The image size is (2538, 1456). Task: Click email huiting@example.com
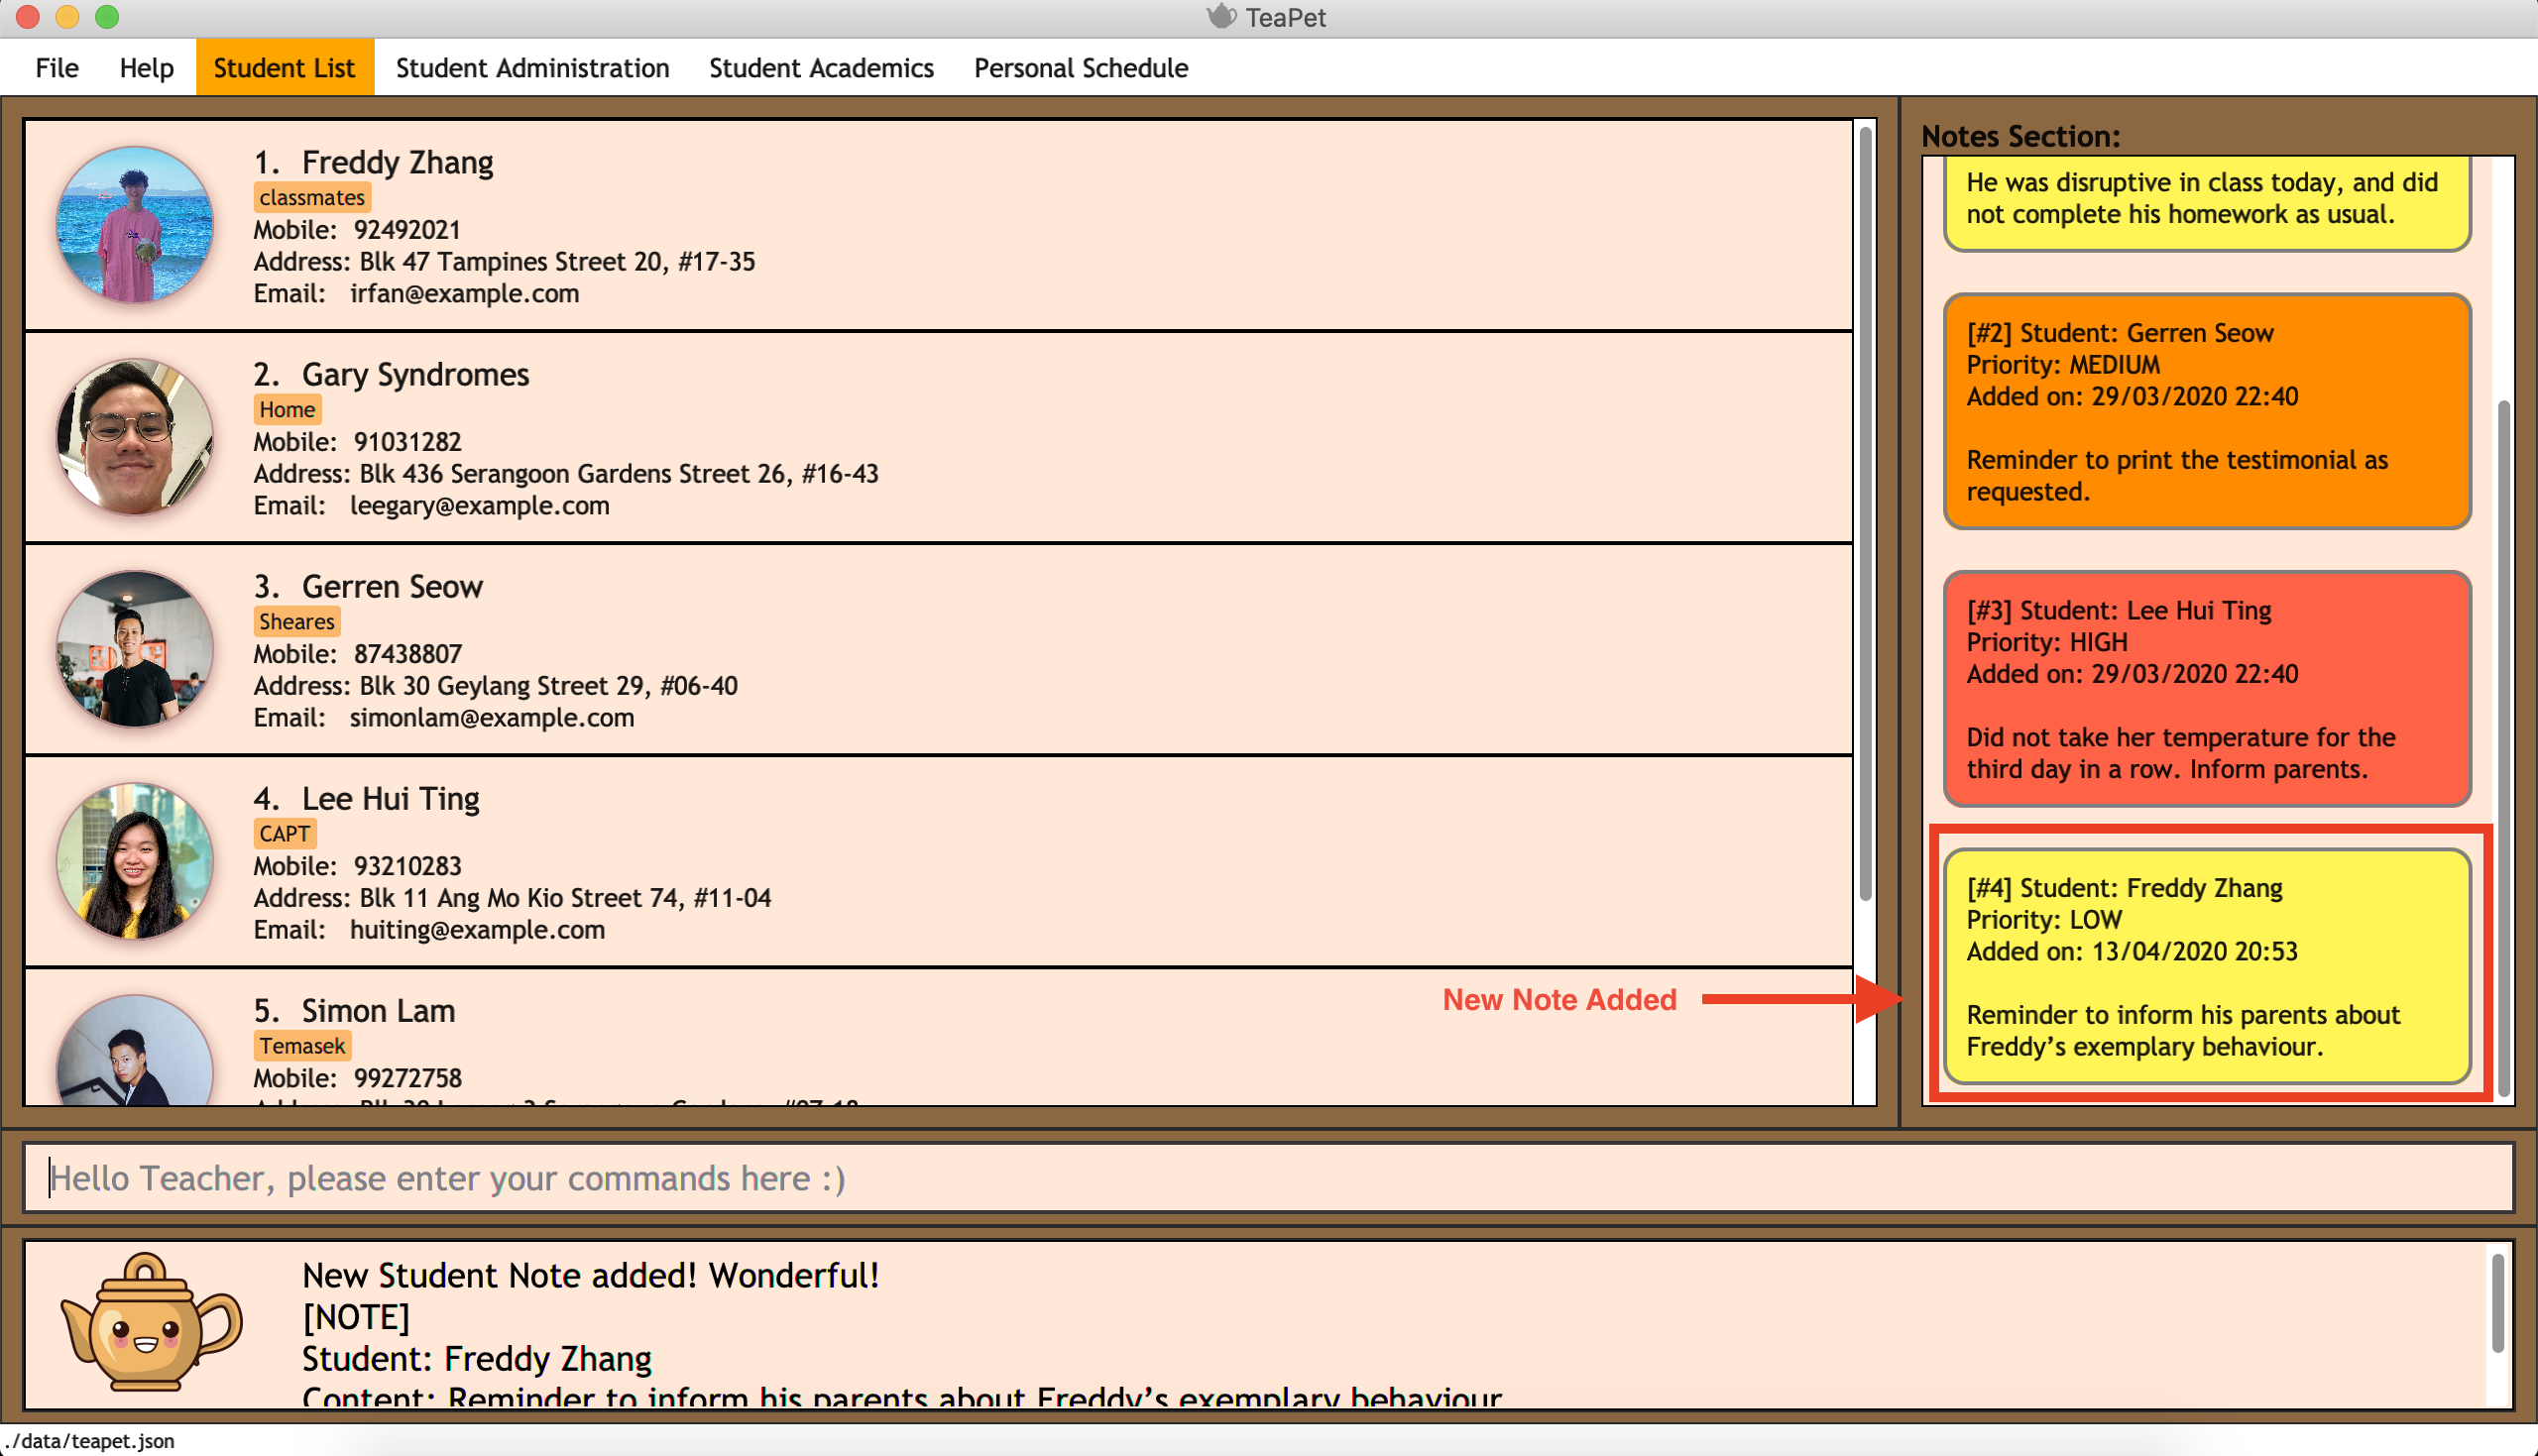477,929
